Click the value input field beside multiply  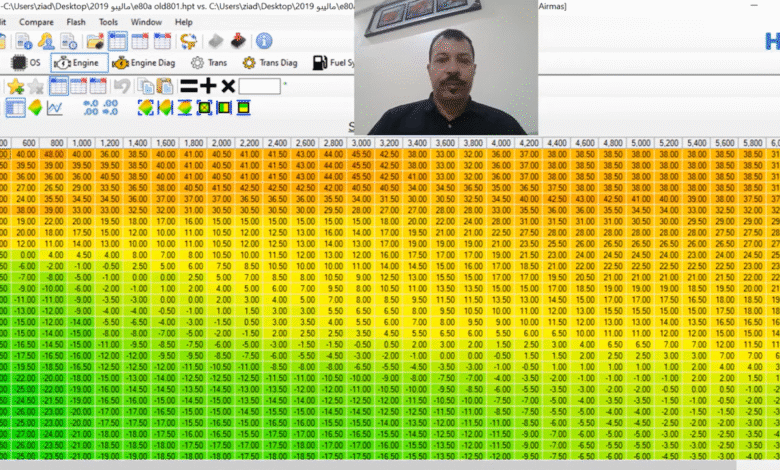pyautogui.click(x=259, y=86)
